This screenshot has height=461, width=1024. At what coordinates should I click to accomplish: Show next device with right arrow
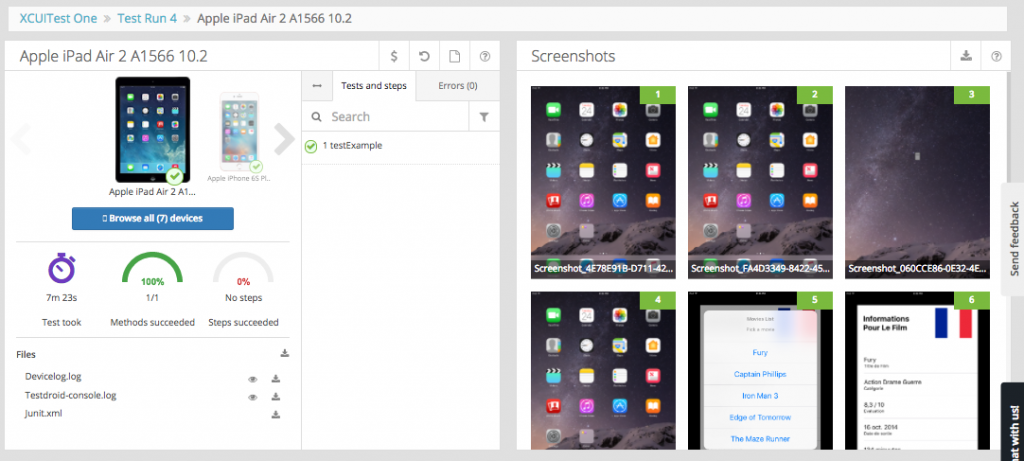click(x=284, y=138)
